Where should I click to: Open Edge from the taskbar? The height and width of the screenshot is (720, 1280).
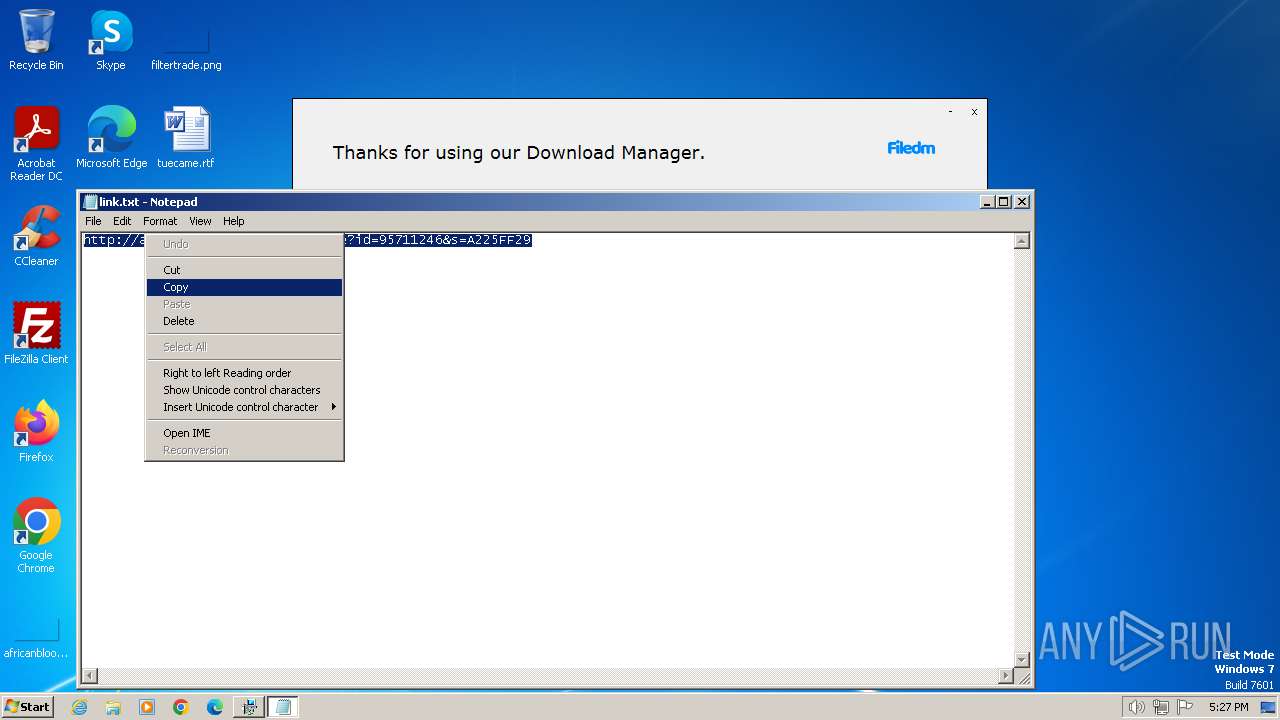tap(215, 707)
